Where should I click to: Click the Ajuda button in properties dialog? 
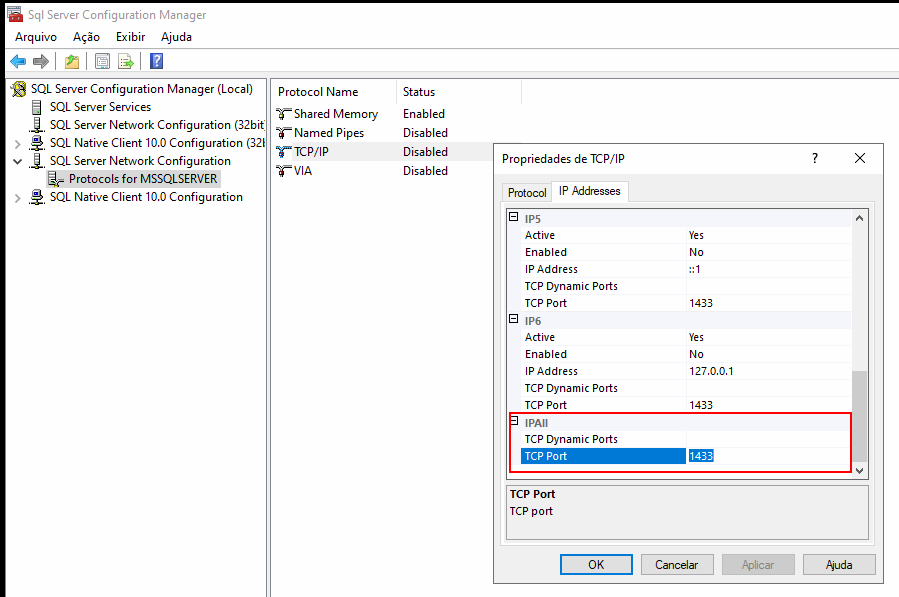point(838,564)
